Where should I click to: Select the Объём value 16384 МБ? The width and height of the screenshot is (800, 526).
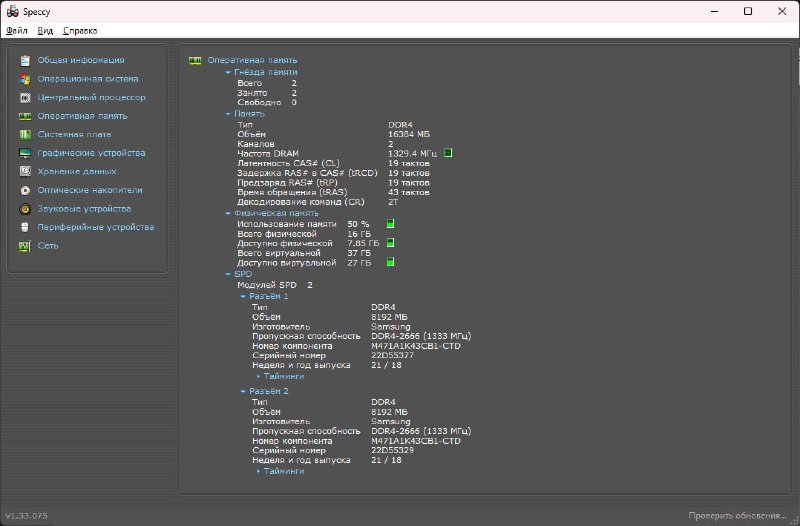click(x=409, y=134)
